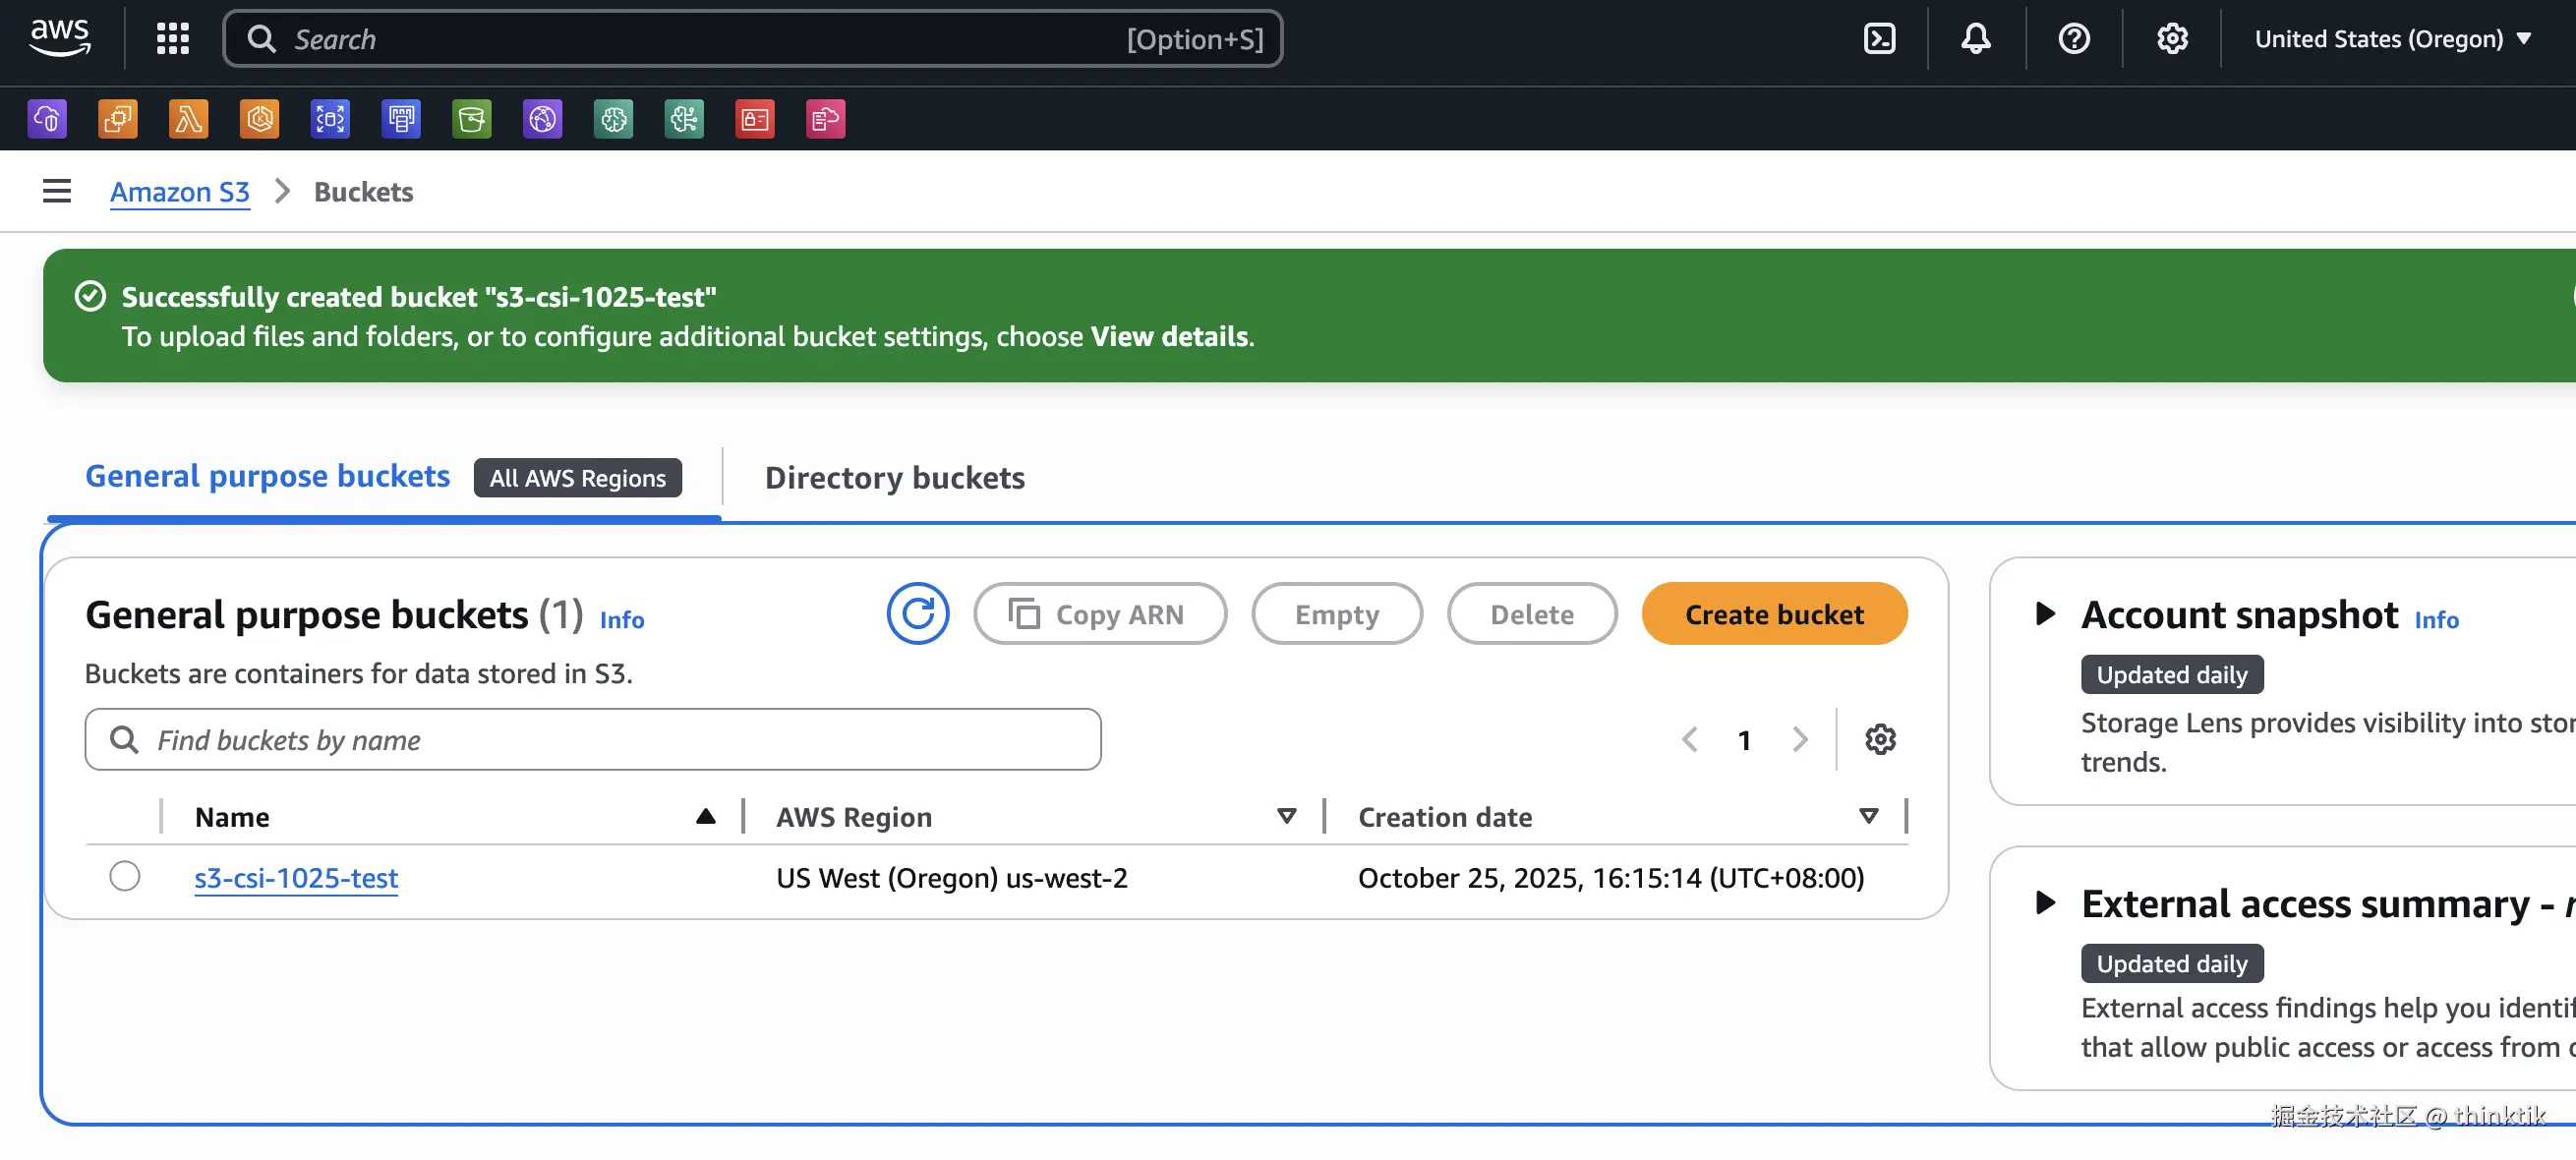Expand the Account snapshot panel
Image resolution: width=2576 pixels, height=1160 pixels.
pyautogui.click(x=2045, y=614)
